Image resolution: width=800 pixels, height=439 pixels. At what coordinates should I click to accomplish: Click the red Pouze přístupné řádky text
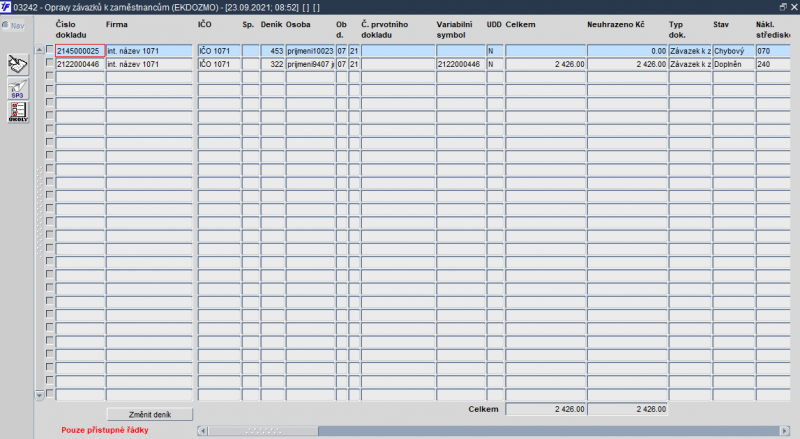105,430
